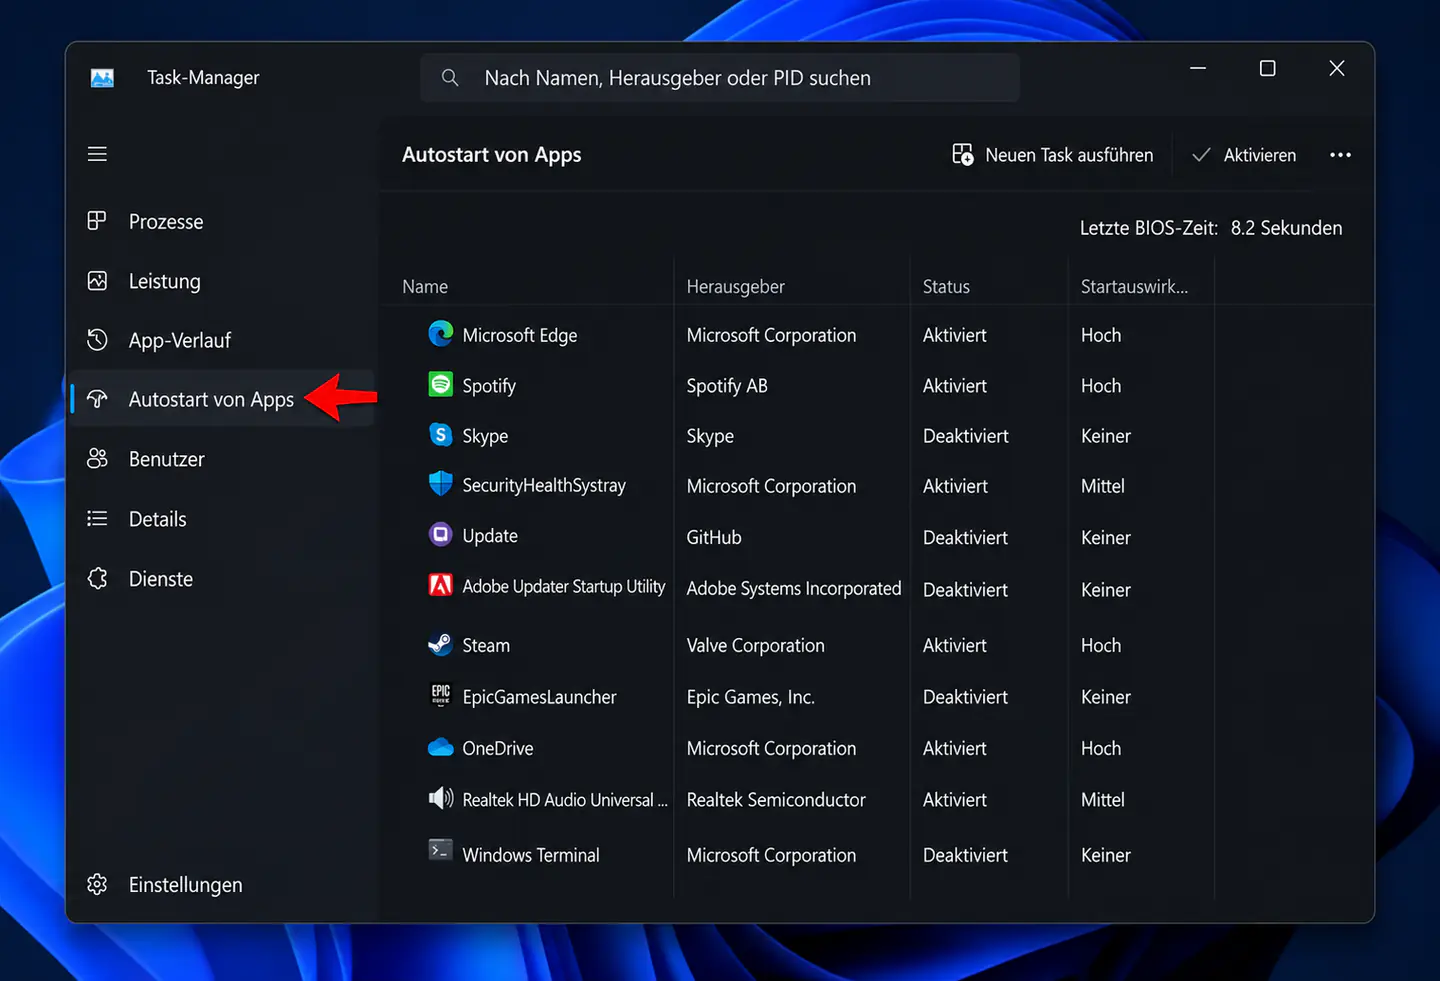The width and height of the screenshot is (1440, 981).
Task: Select the Microsoft Edge row name
Action: click(x=519, y=335)
